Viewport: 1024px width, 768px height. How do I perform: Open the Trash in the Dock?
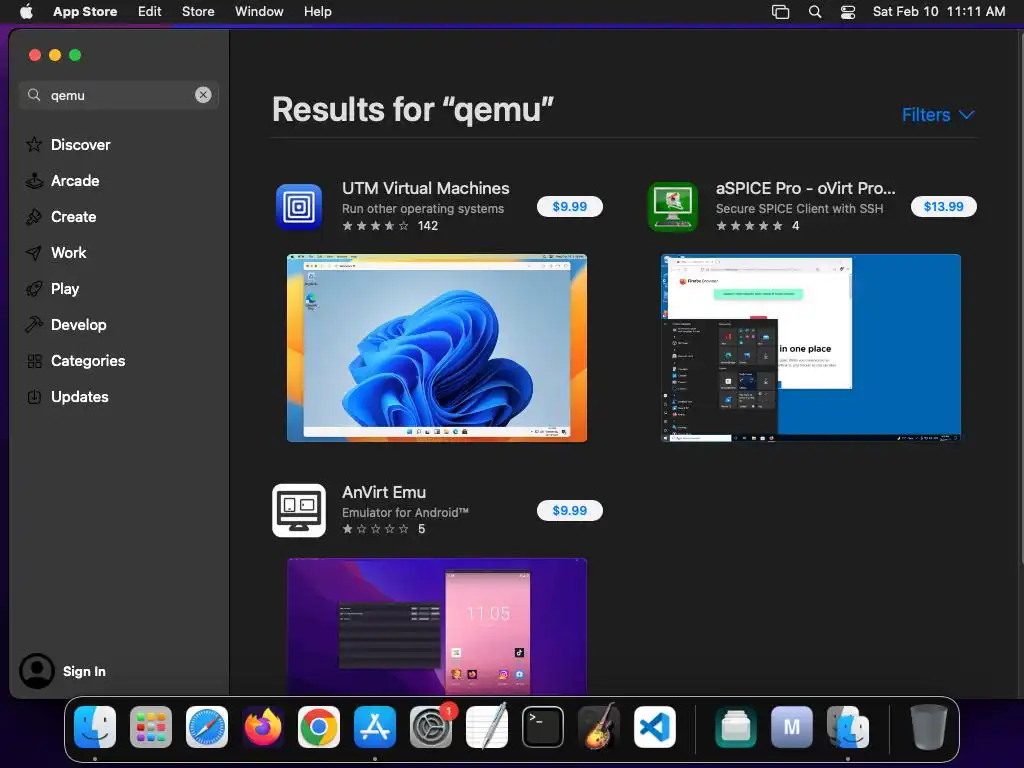(x=928, y=727)
